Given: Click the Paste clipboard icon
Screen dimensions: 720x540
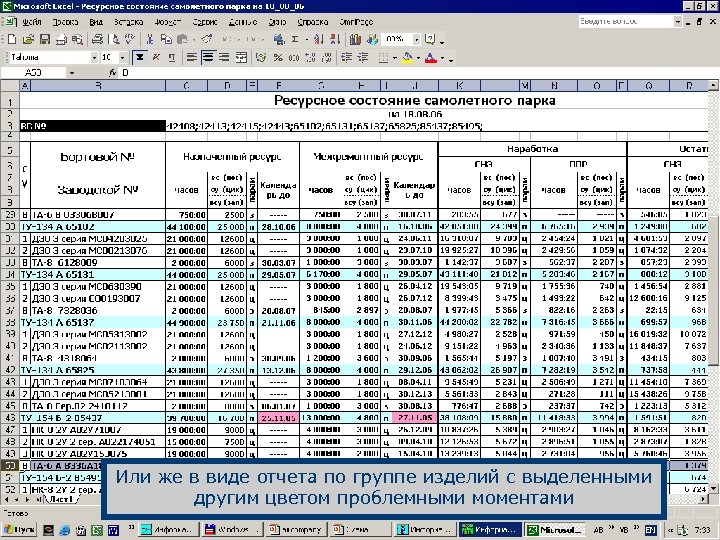Looking at the screenshot, I should tap(182, 39).
